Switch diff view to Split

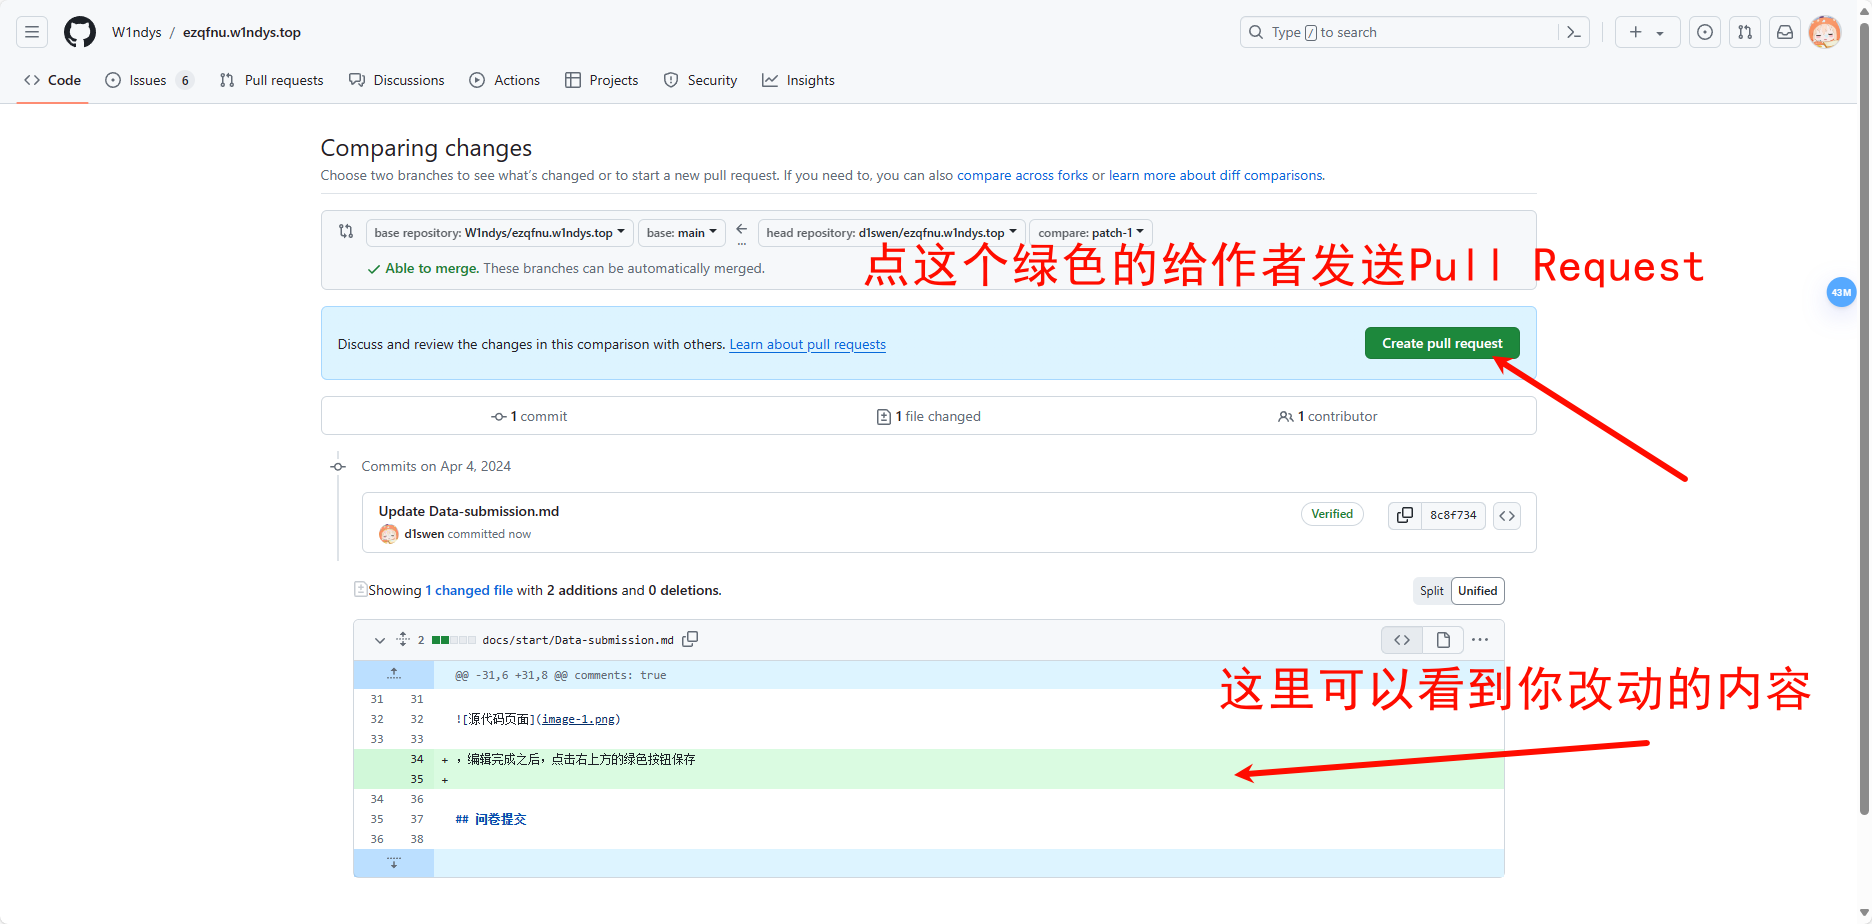click(x=1431, y=591)
